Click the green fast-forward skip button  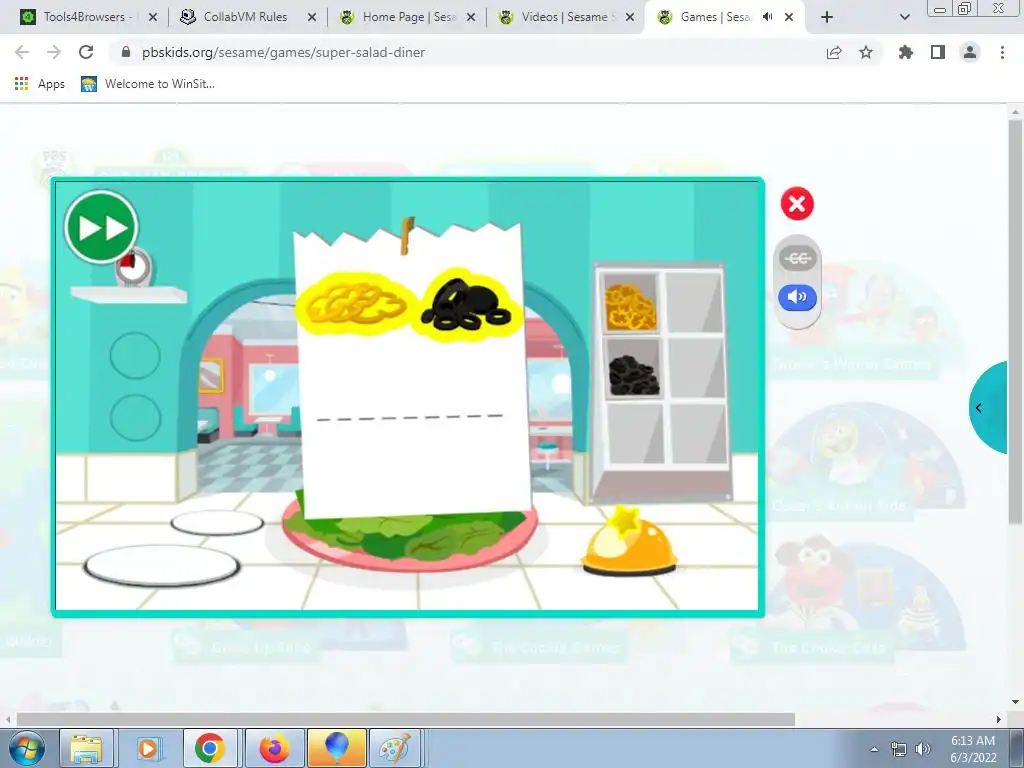101,227
